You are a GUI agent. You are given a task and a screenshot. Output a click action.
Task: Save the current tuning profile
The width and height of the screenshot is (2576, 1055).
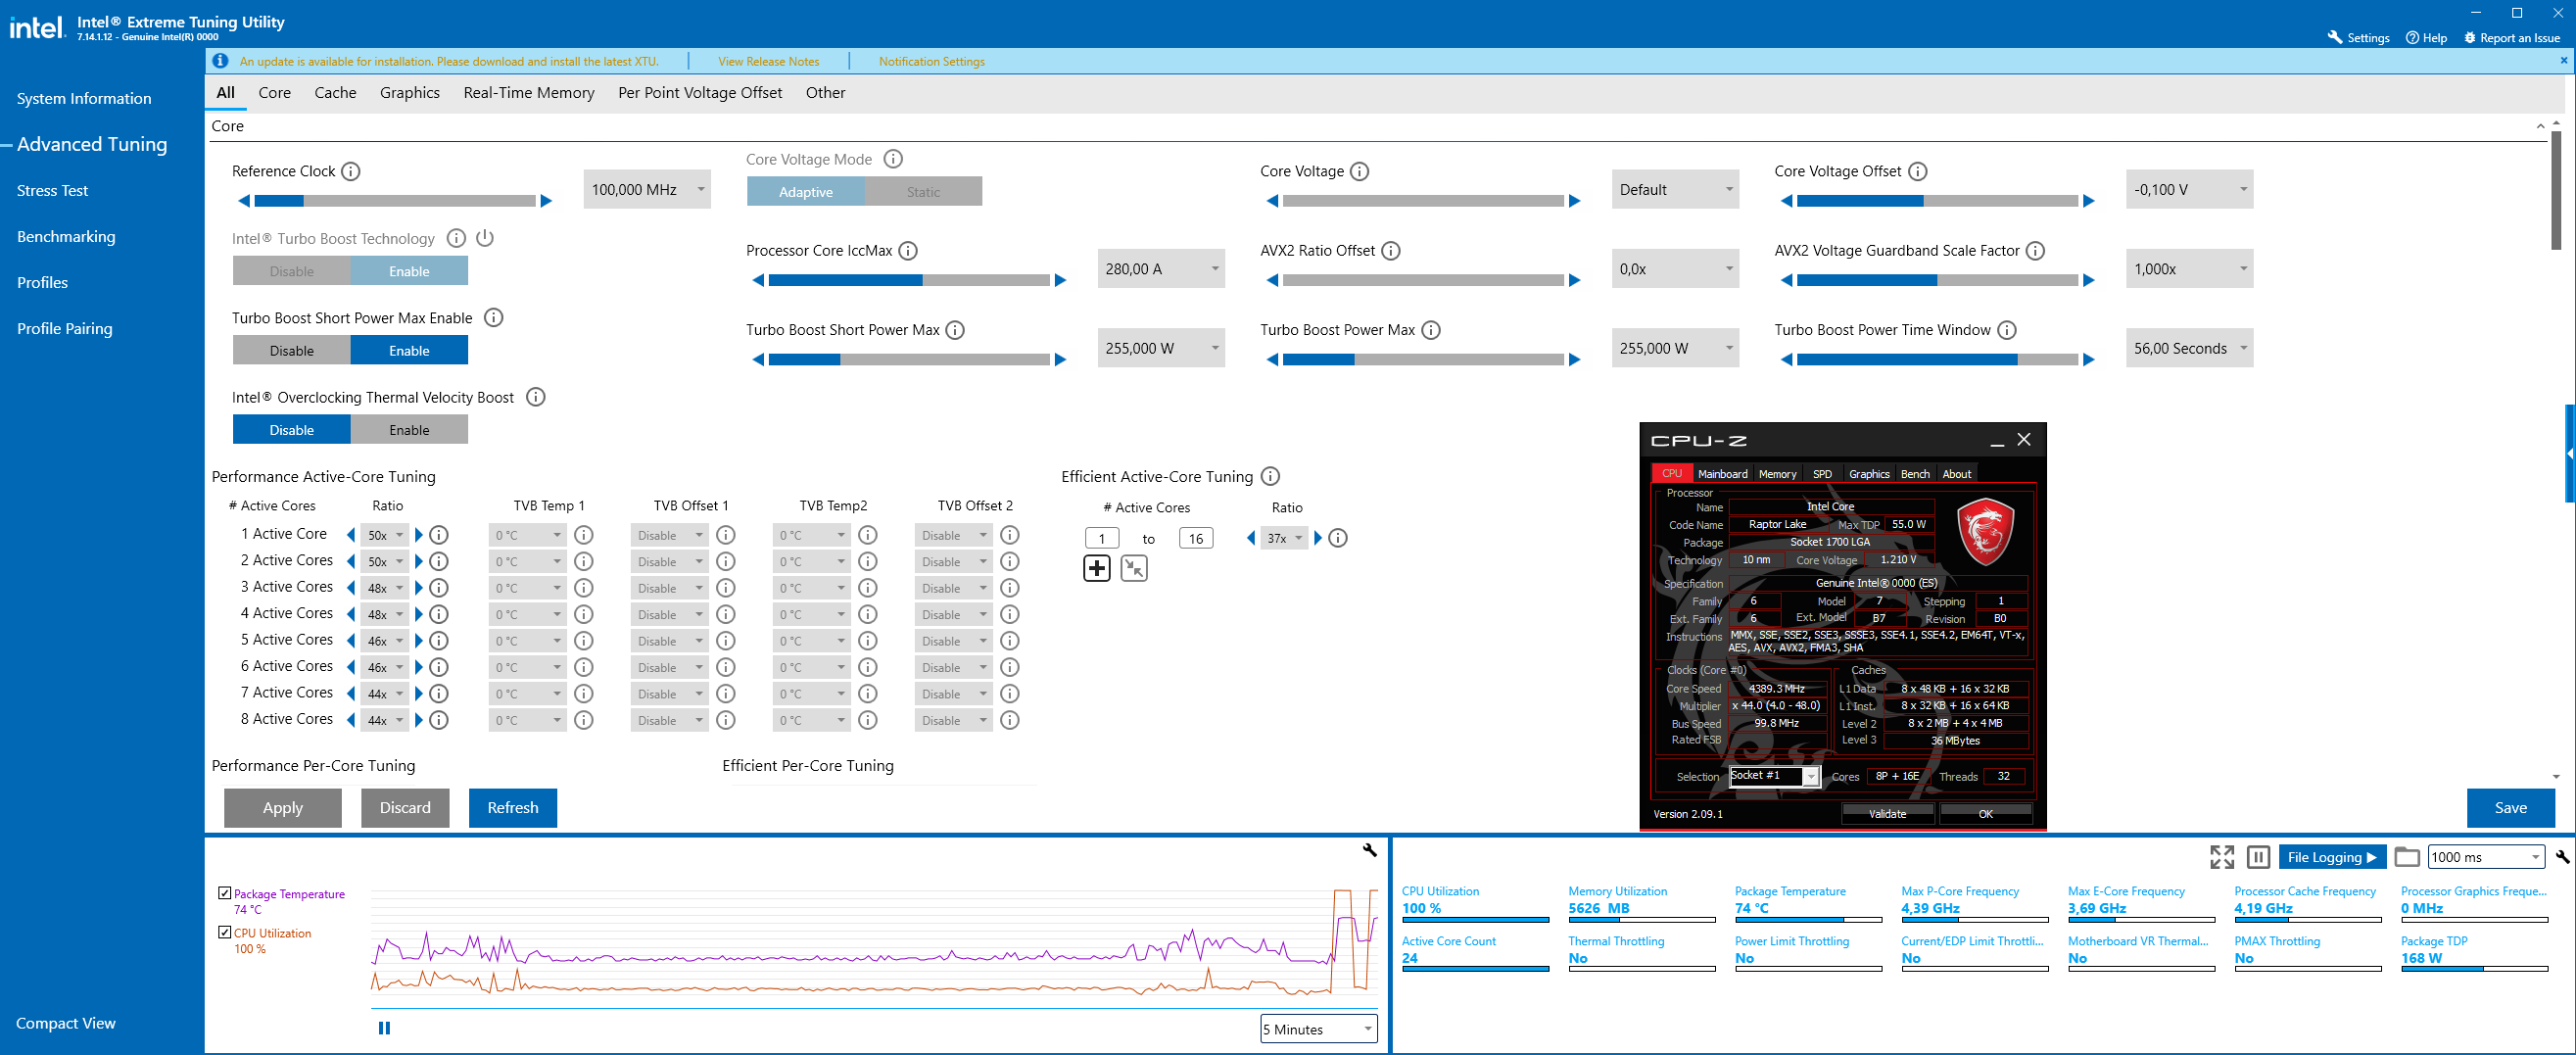[x=2511, y=807]
